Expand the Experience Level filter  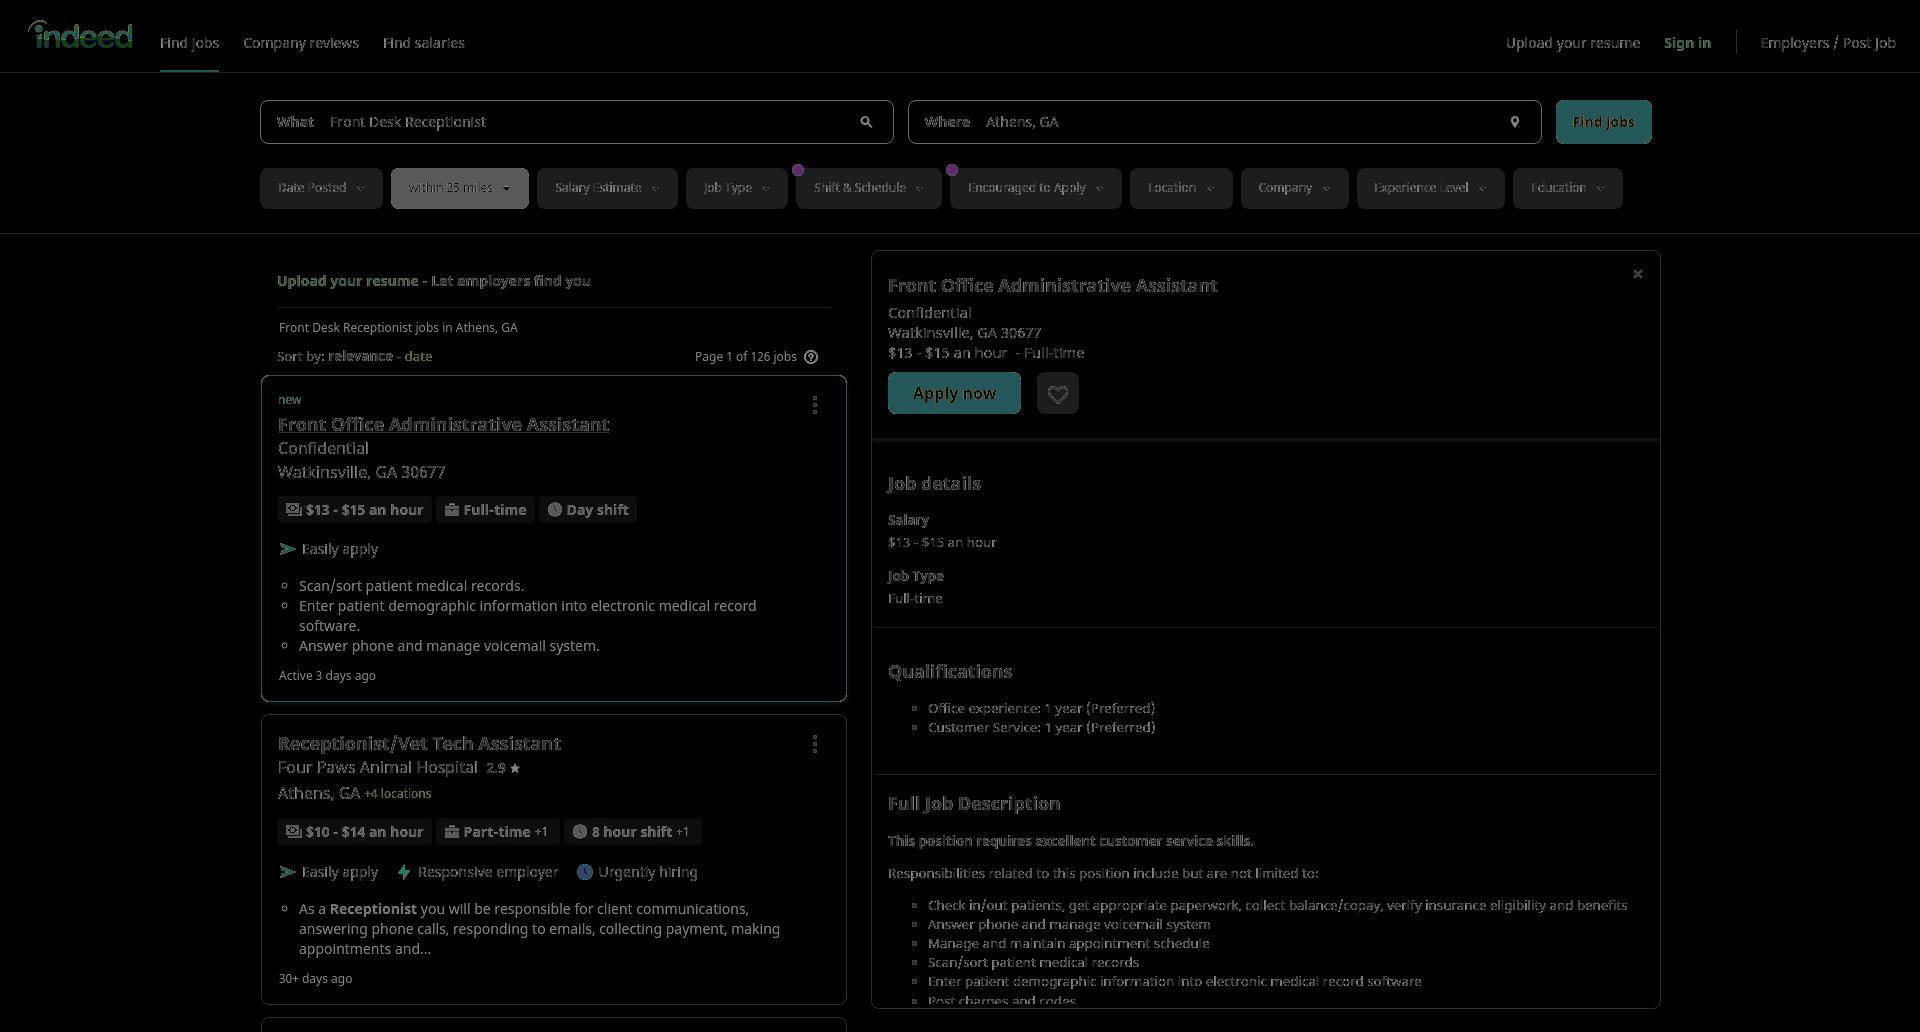click(1431, 188)
